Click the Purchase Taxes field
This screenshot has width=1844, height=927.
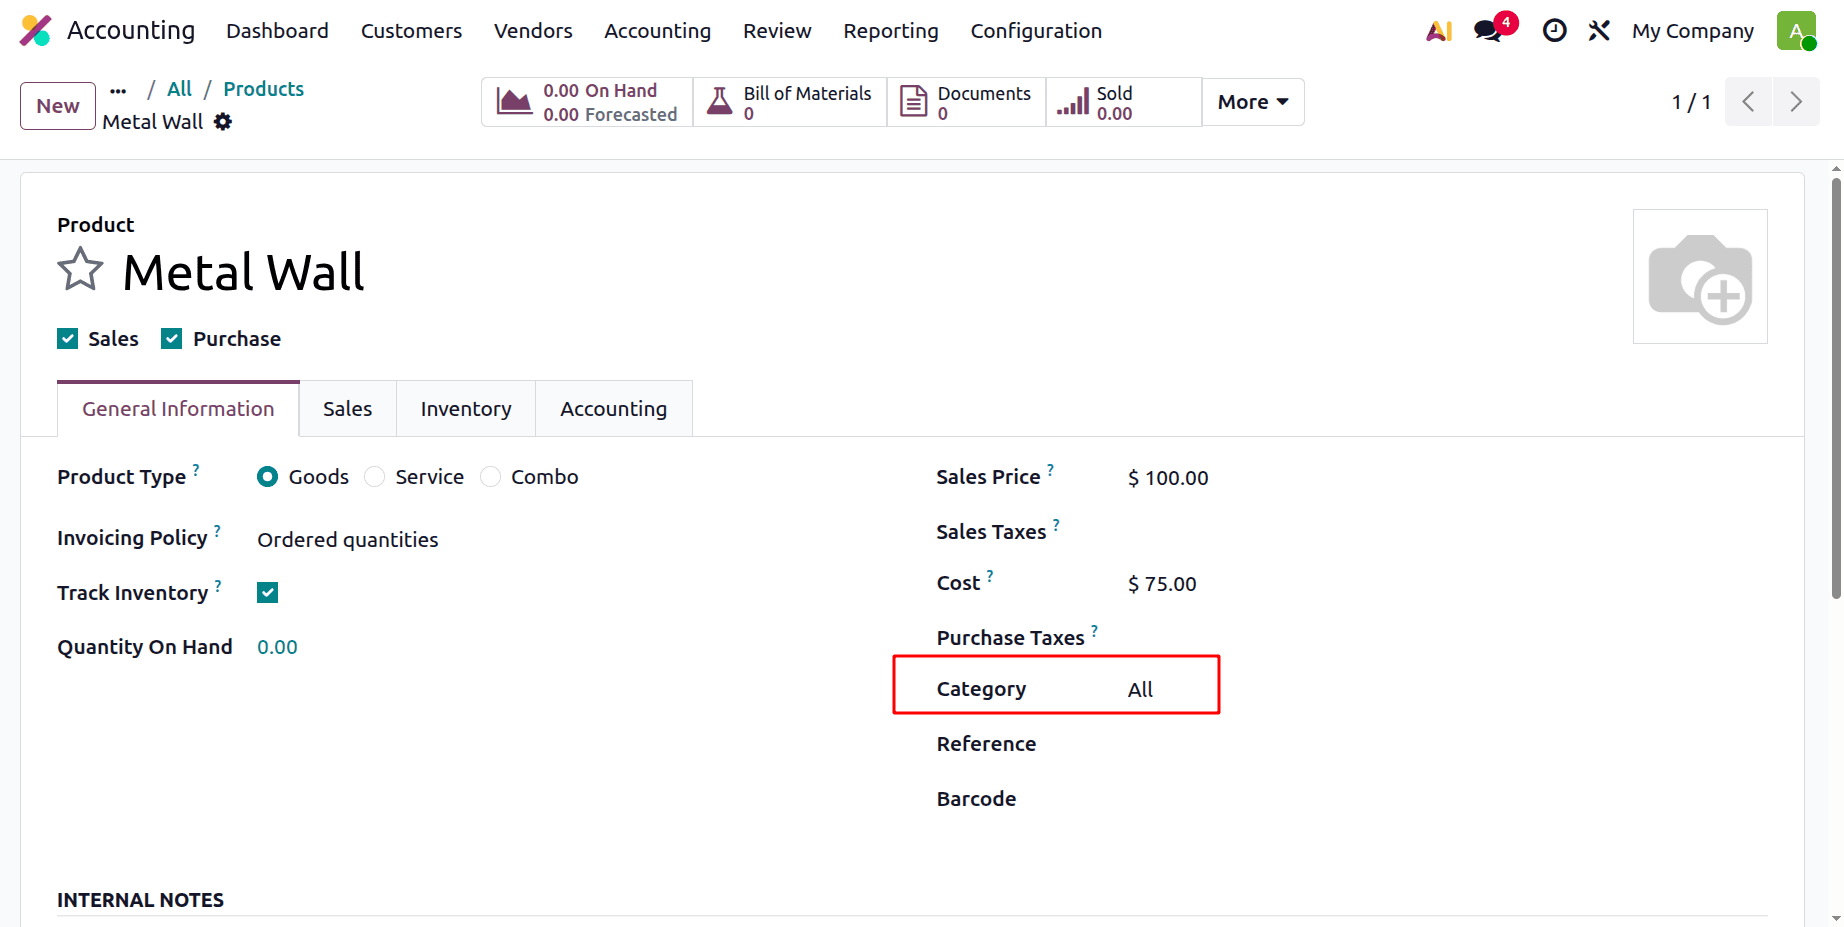1447,638
